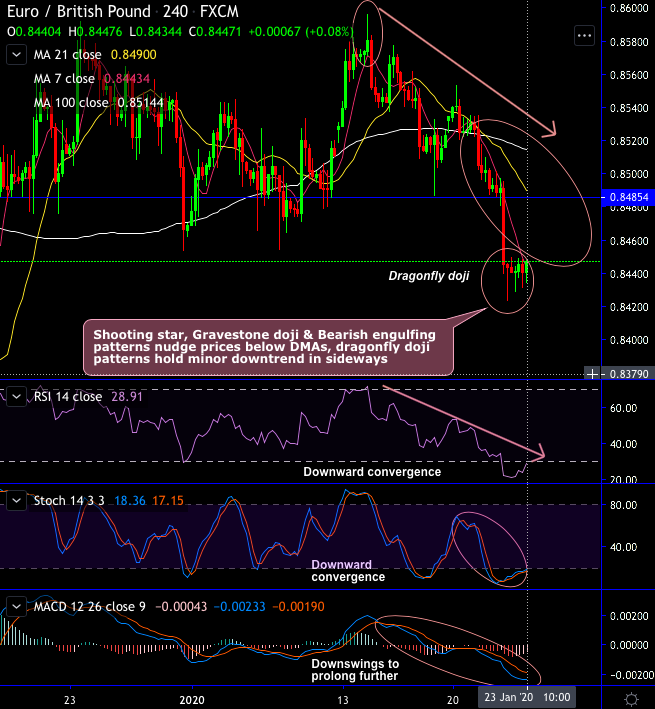Image resolution: width=655 pixels, height=709 pixels.
Task: Click the 23 date on time axis
Action: tap(69, 700)
